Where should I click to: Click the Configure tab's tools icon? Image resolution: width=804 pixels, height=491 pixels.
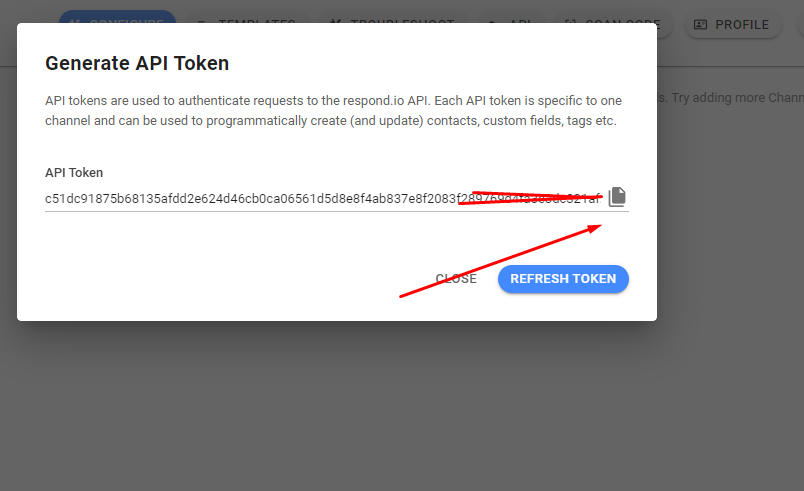click(76, 21)
